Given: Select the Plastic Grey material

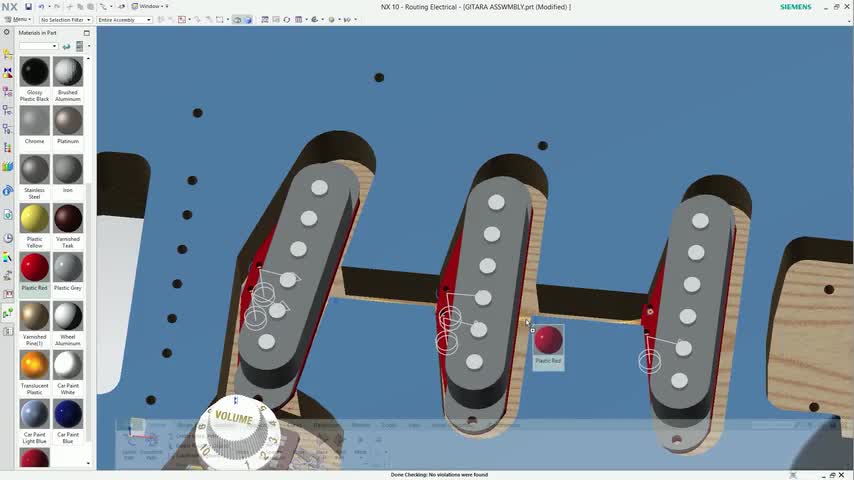Looking at the screenshot, I should 68,272.
